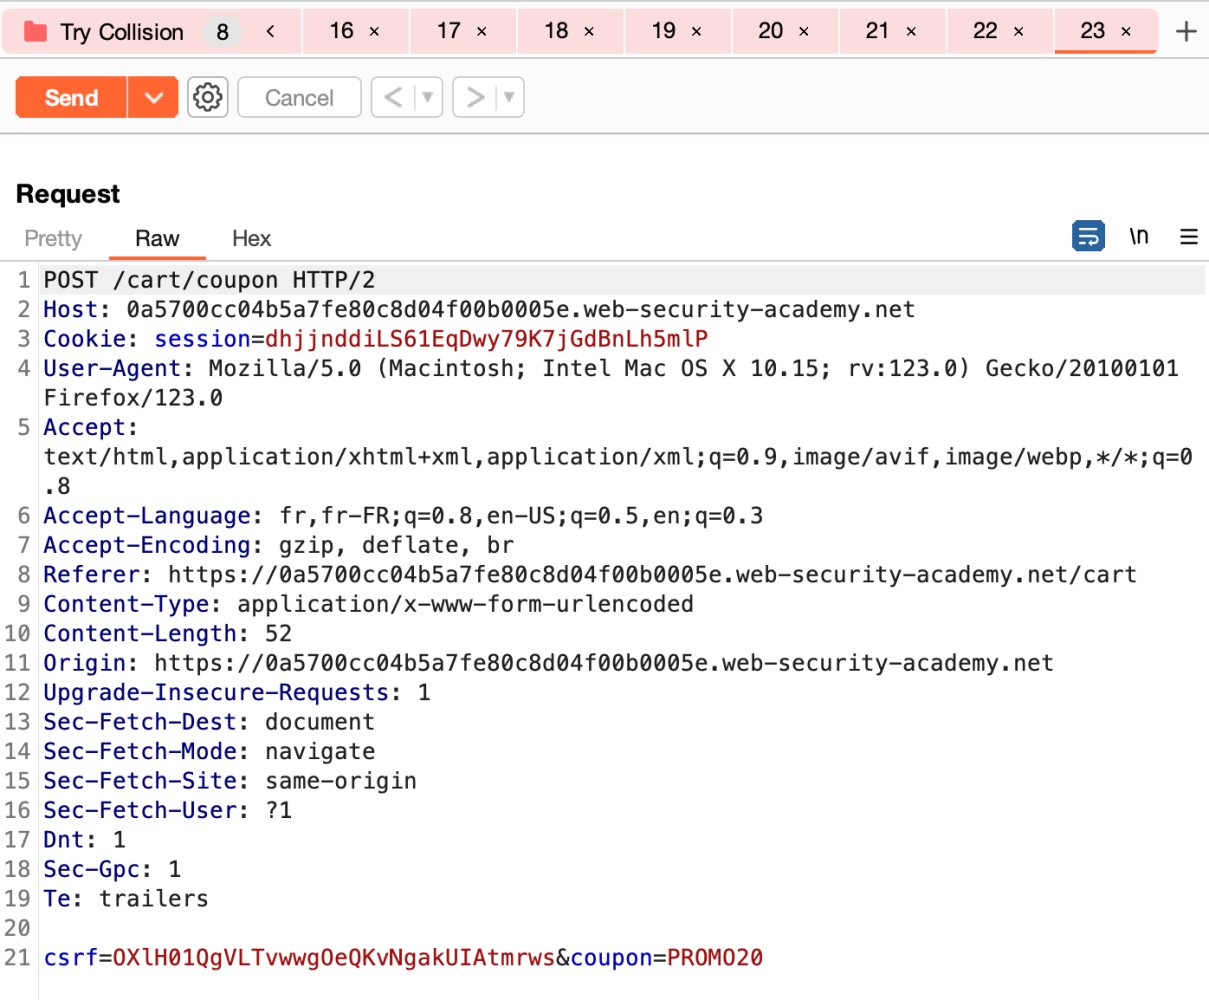Image resolution: width=1209 pixels, height=1000 pixels.
Task: Open the Repeater settings gear icon
Action: click(x=207, y=97)
